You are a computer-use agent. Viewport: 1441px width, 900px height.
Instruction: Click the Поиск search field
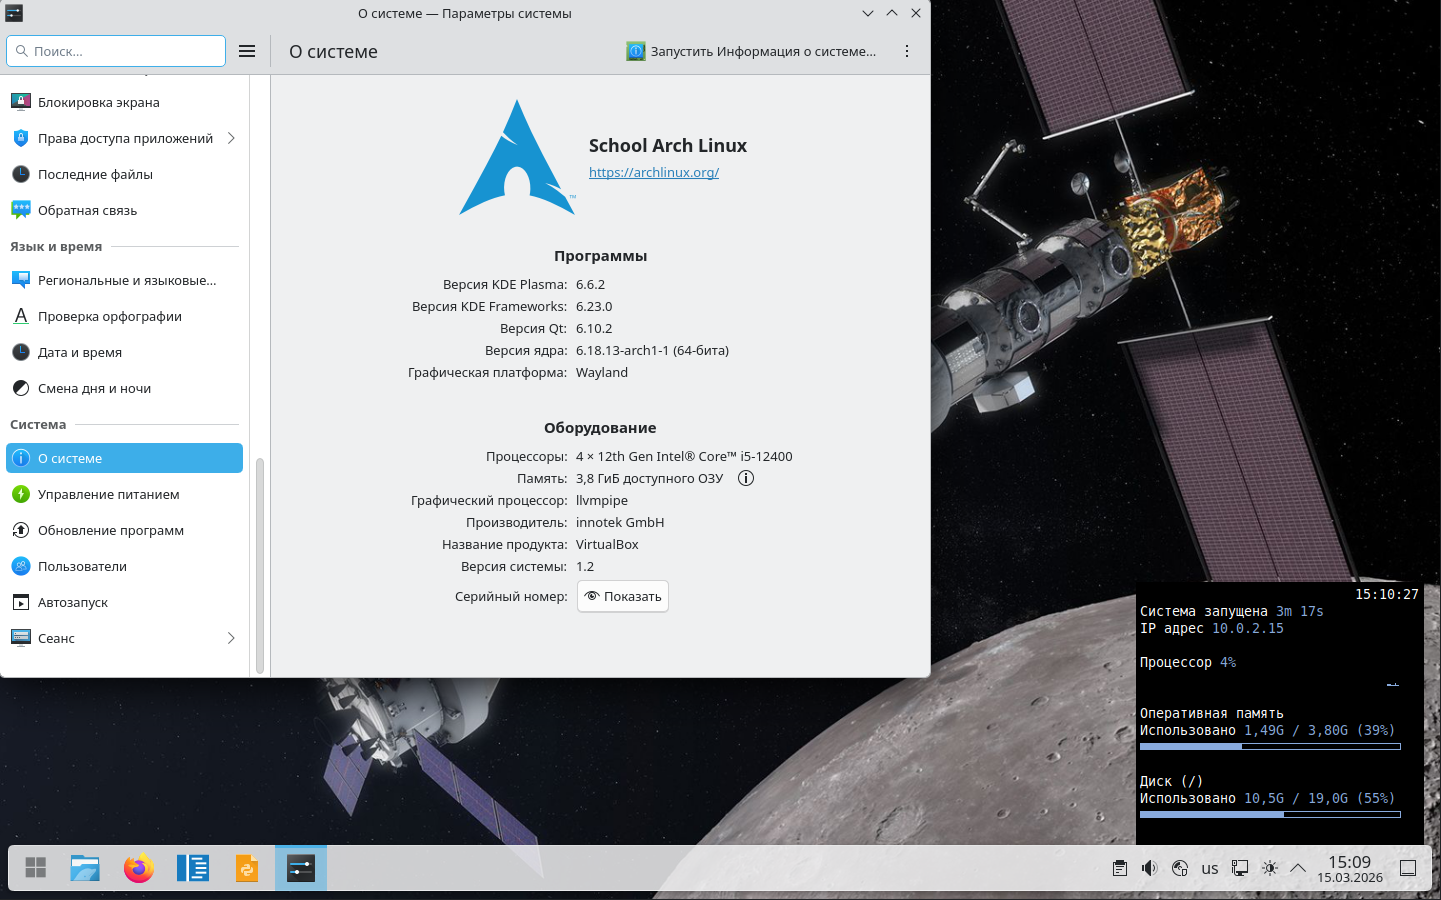coord(116,51)
